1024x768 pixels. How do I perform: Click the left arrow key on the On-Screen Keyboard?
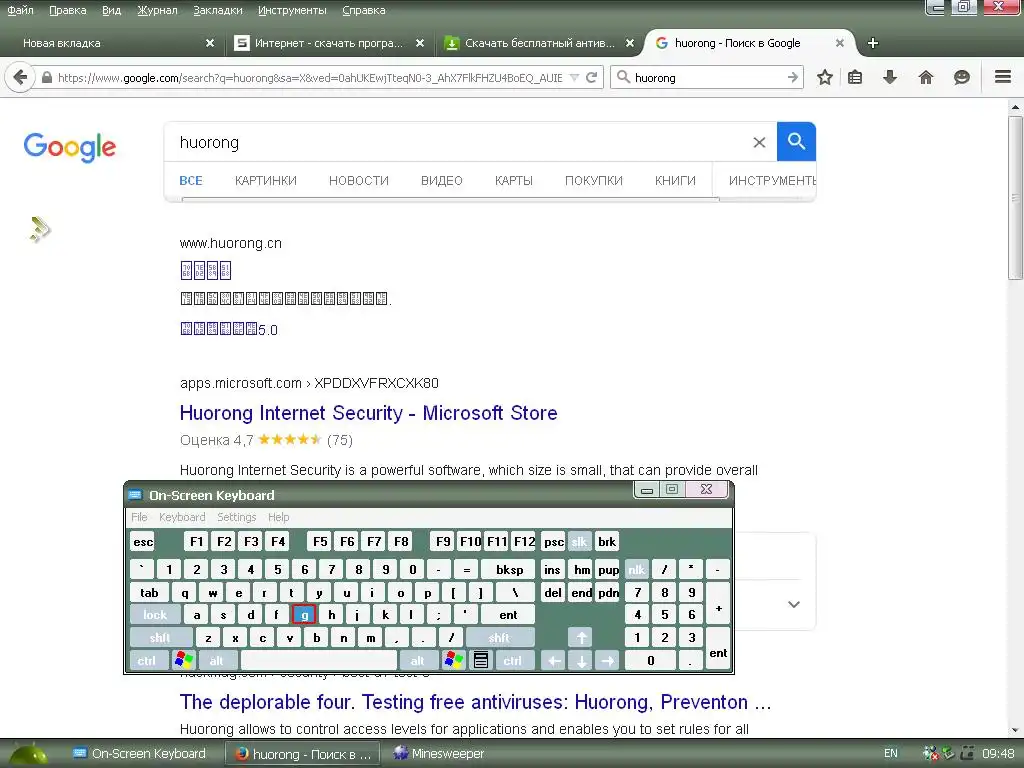click(x=553, y=660)
